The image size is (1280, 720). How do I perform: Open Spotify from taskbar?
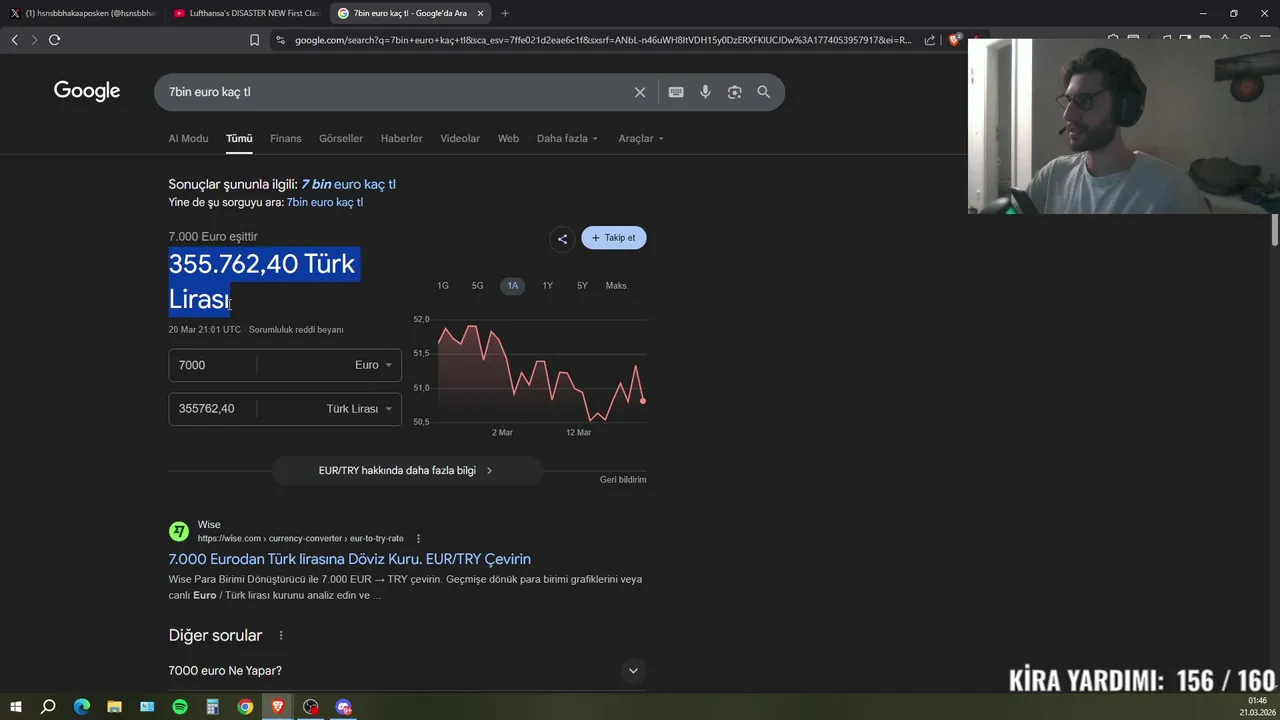pos(180,707)
